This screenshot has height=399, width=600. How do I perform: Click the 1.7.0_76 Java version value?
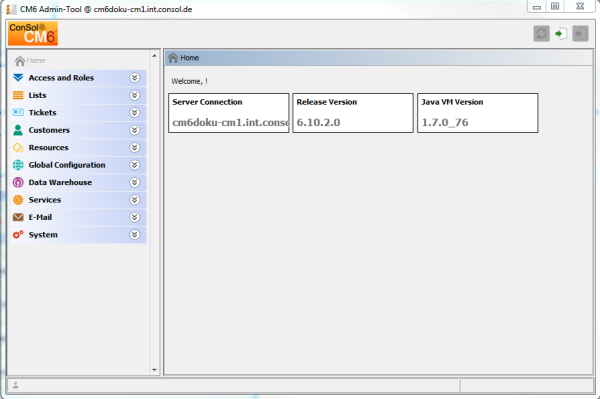tap(445, 122)
